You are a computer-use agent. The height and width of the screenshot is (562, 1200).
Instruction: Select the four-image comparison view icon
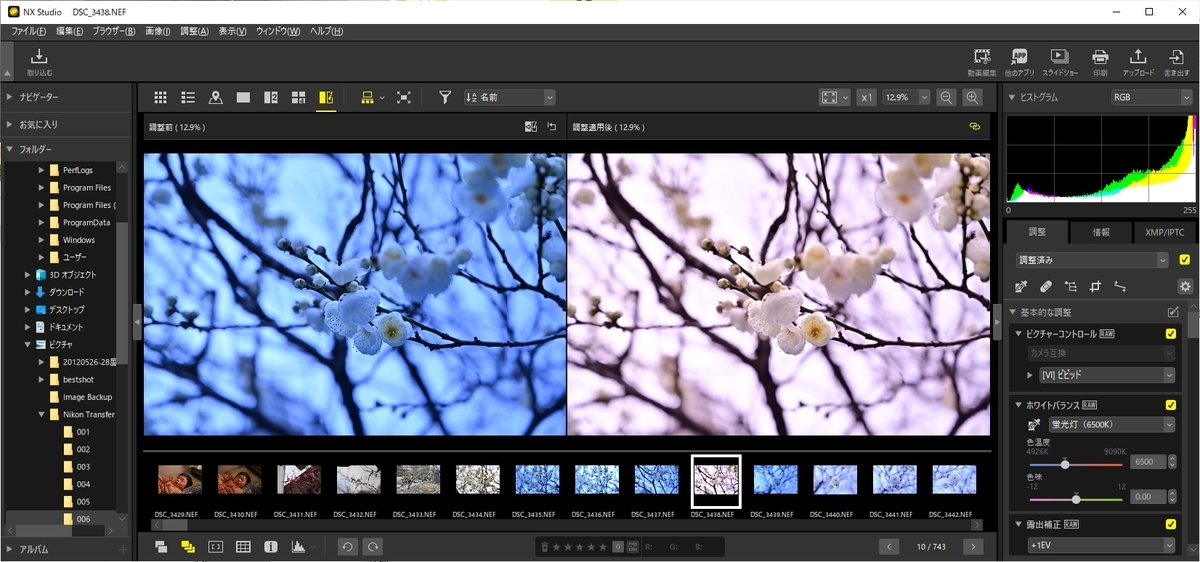tap(298, 97)
